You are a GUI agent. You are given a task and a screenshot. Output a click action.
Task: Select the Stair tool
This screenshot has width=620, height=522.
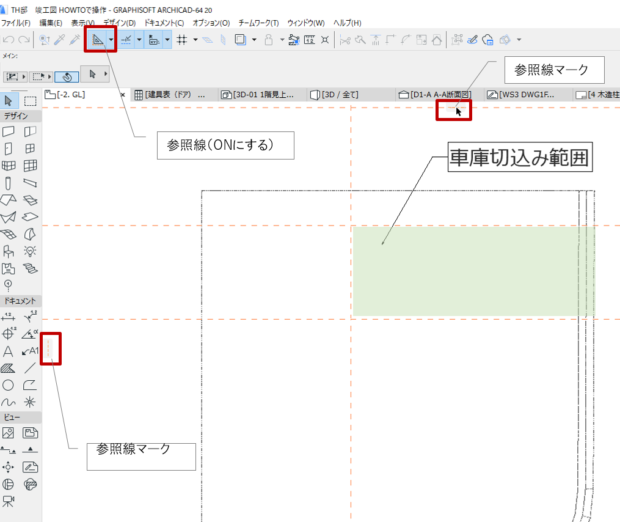30,269
